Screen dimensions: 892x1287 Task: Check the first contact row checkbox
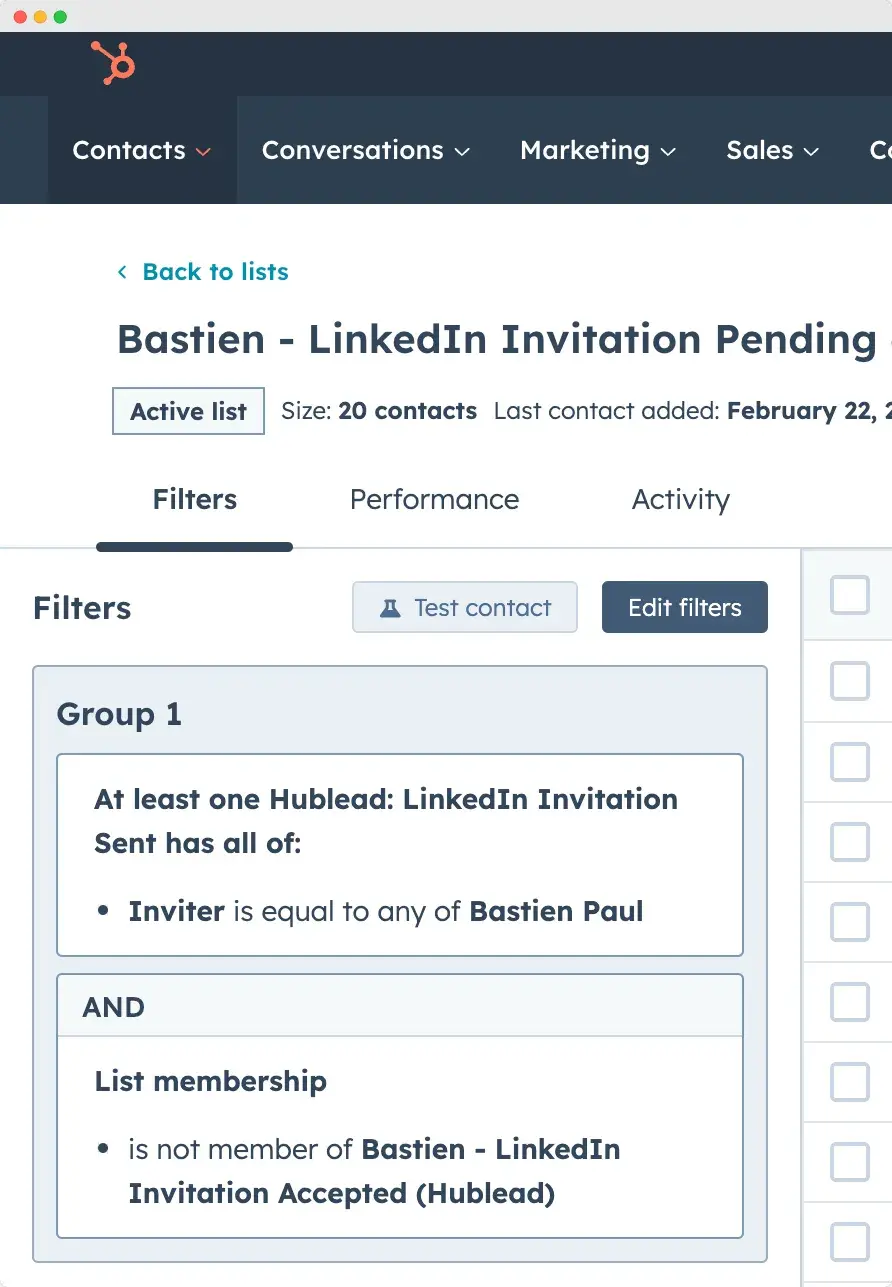click(x=850, y=682)
